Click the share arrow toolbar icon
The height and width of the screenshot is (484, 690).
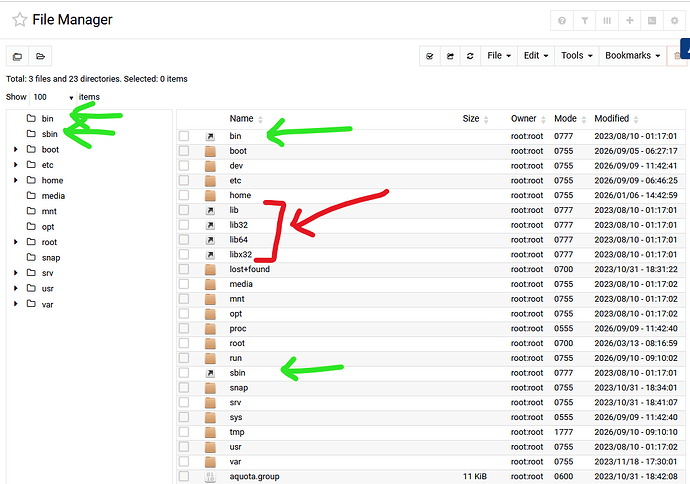point(450,56)
